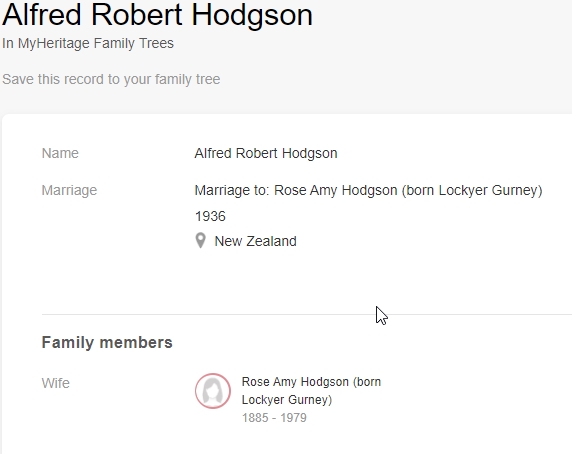Click the Name field label

tap(60, 153)
